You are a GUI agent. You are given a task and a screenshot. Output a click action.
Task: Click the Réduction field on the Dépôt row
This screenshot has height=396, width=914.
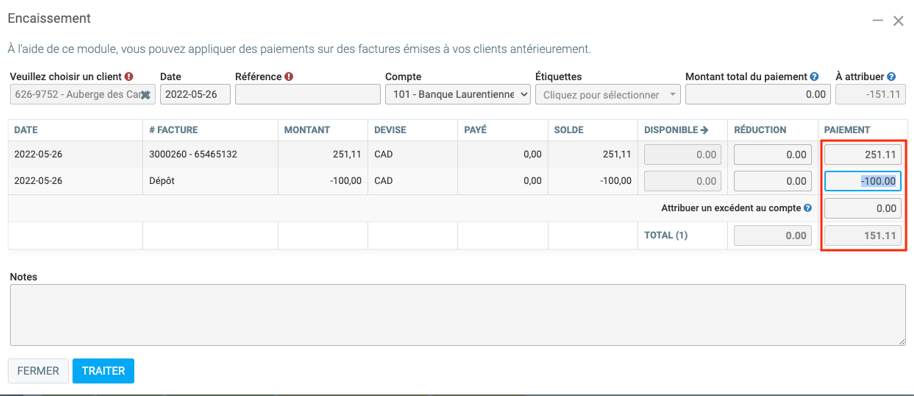click(x=773, y=181)
